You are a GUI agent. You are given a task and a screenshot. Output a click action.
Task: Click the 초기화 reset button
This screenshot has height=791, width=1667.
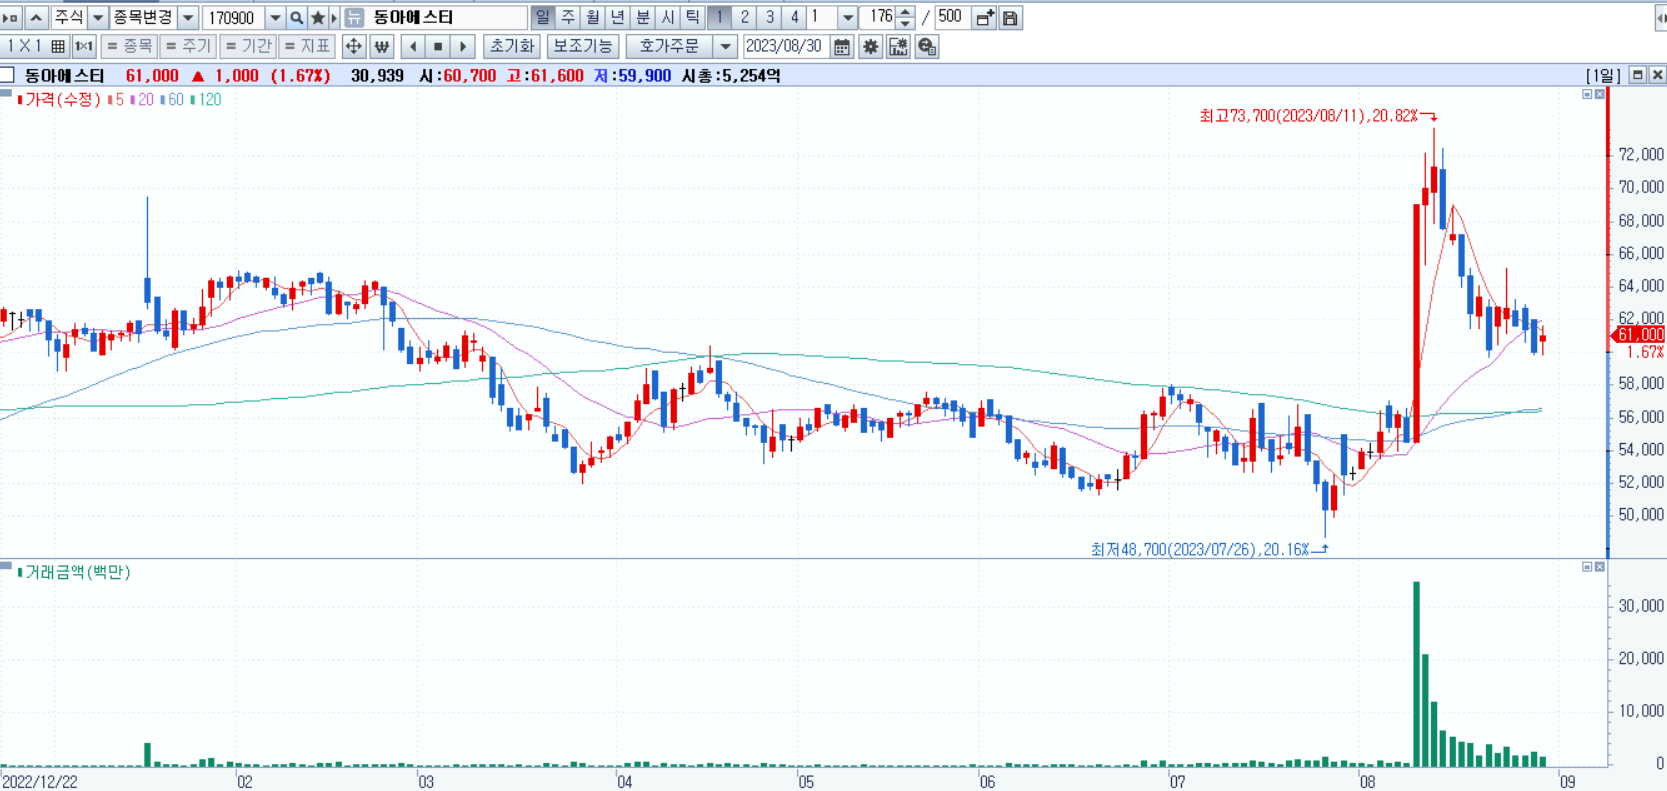[x=512, y=46]
